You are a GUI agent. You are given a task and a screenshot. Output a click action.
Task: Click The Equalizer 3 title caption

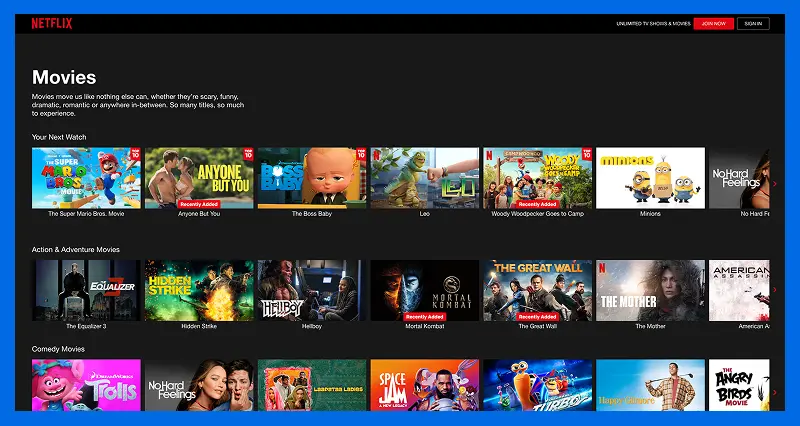(x=86, y=326)
